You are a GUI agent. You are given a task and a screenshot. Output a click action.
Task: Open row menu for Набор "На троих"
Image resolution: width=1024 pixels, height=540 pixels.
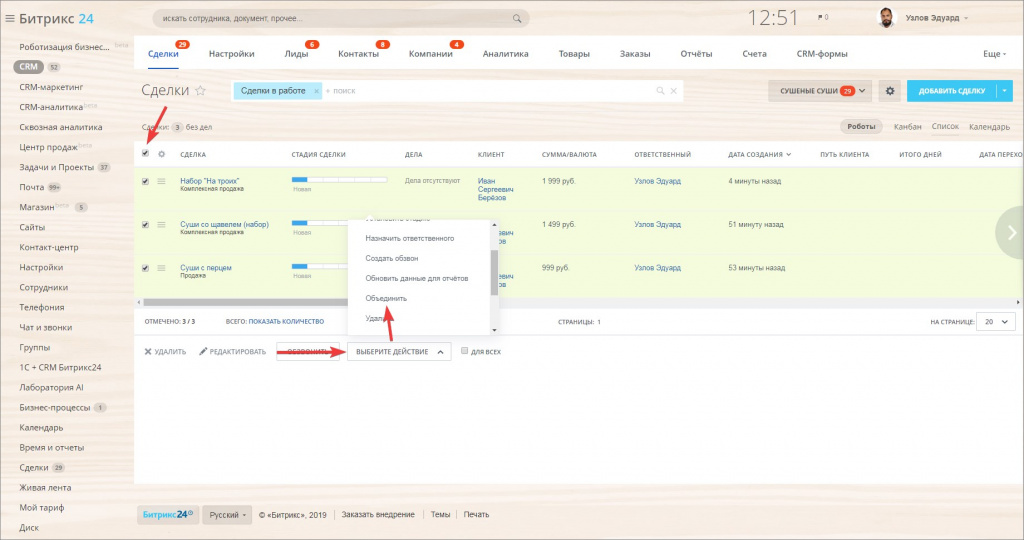point(161,182)
